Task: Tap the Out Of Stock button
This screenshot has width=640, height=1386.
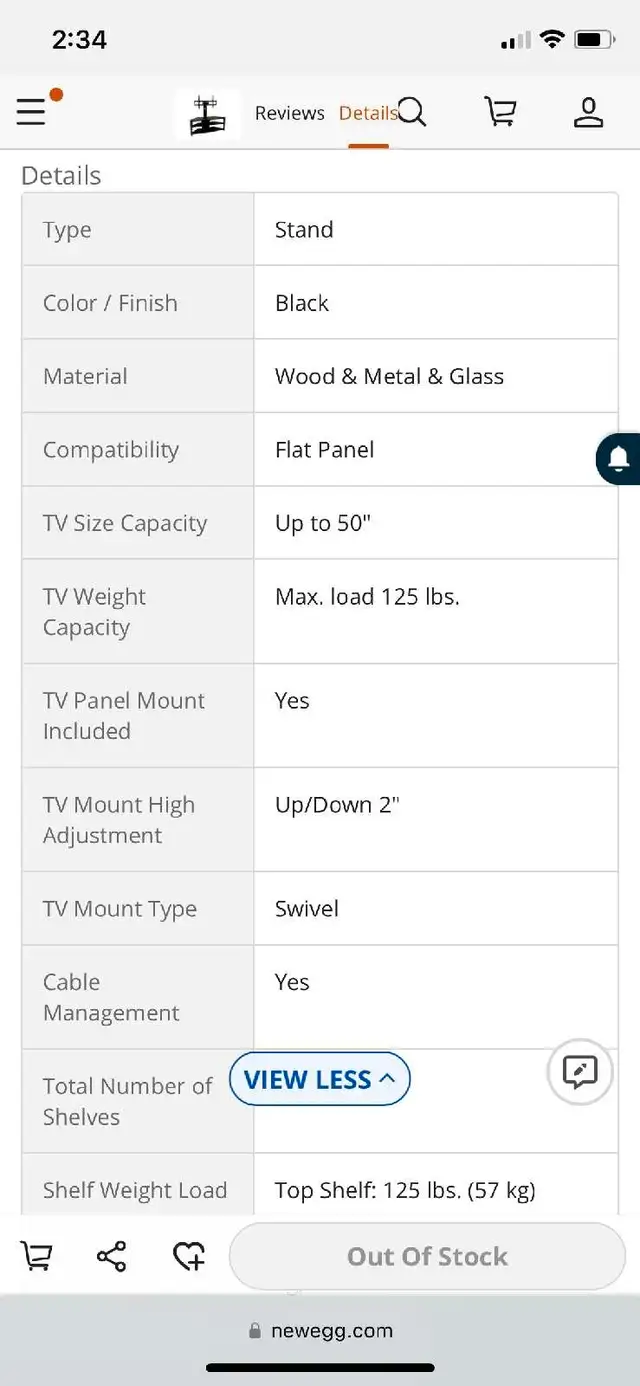Action: (x=427, y=1256)
